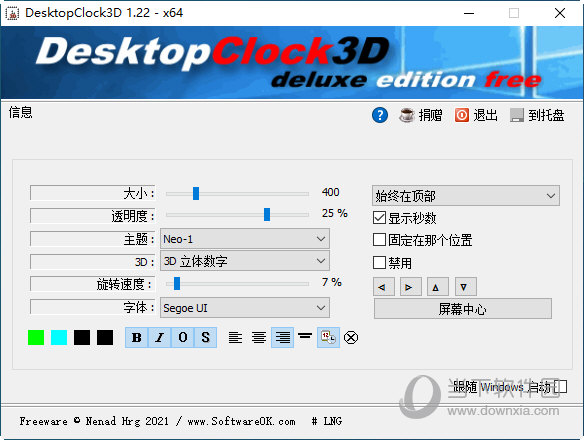Move clock up with up arrow button

pyautogui.click(x=438, y=287)
